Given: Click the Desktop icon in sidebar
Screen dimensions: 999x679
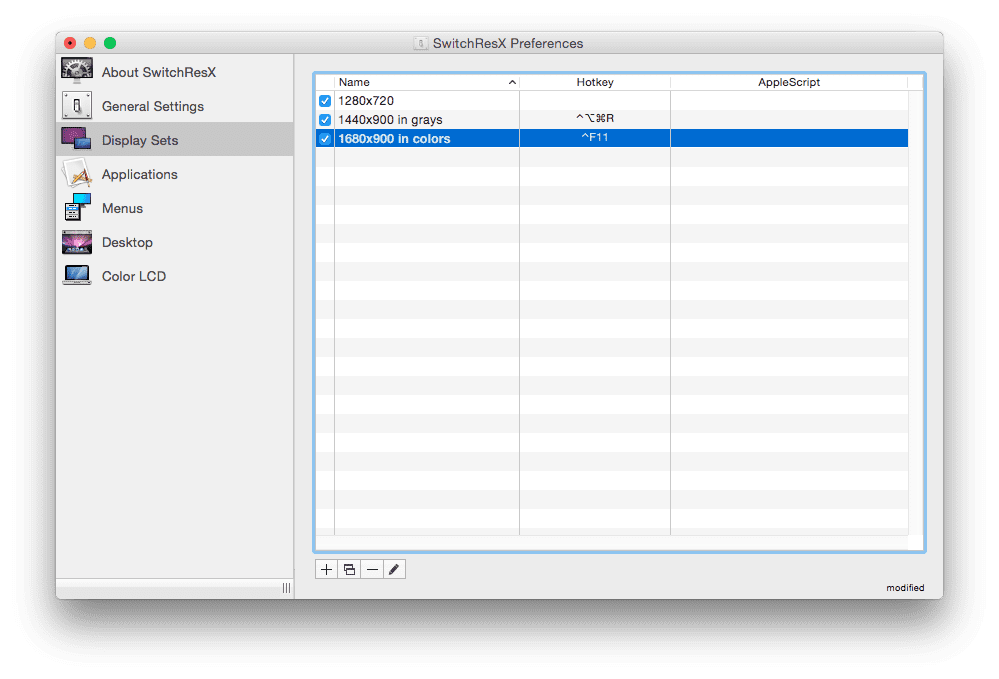Looking at the screenshot, I should pos(77,242).
